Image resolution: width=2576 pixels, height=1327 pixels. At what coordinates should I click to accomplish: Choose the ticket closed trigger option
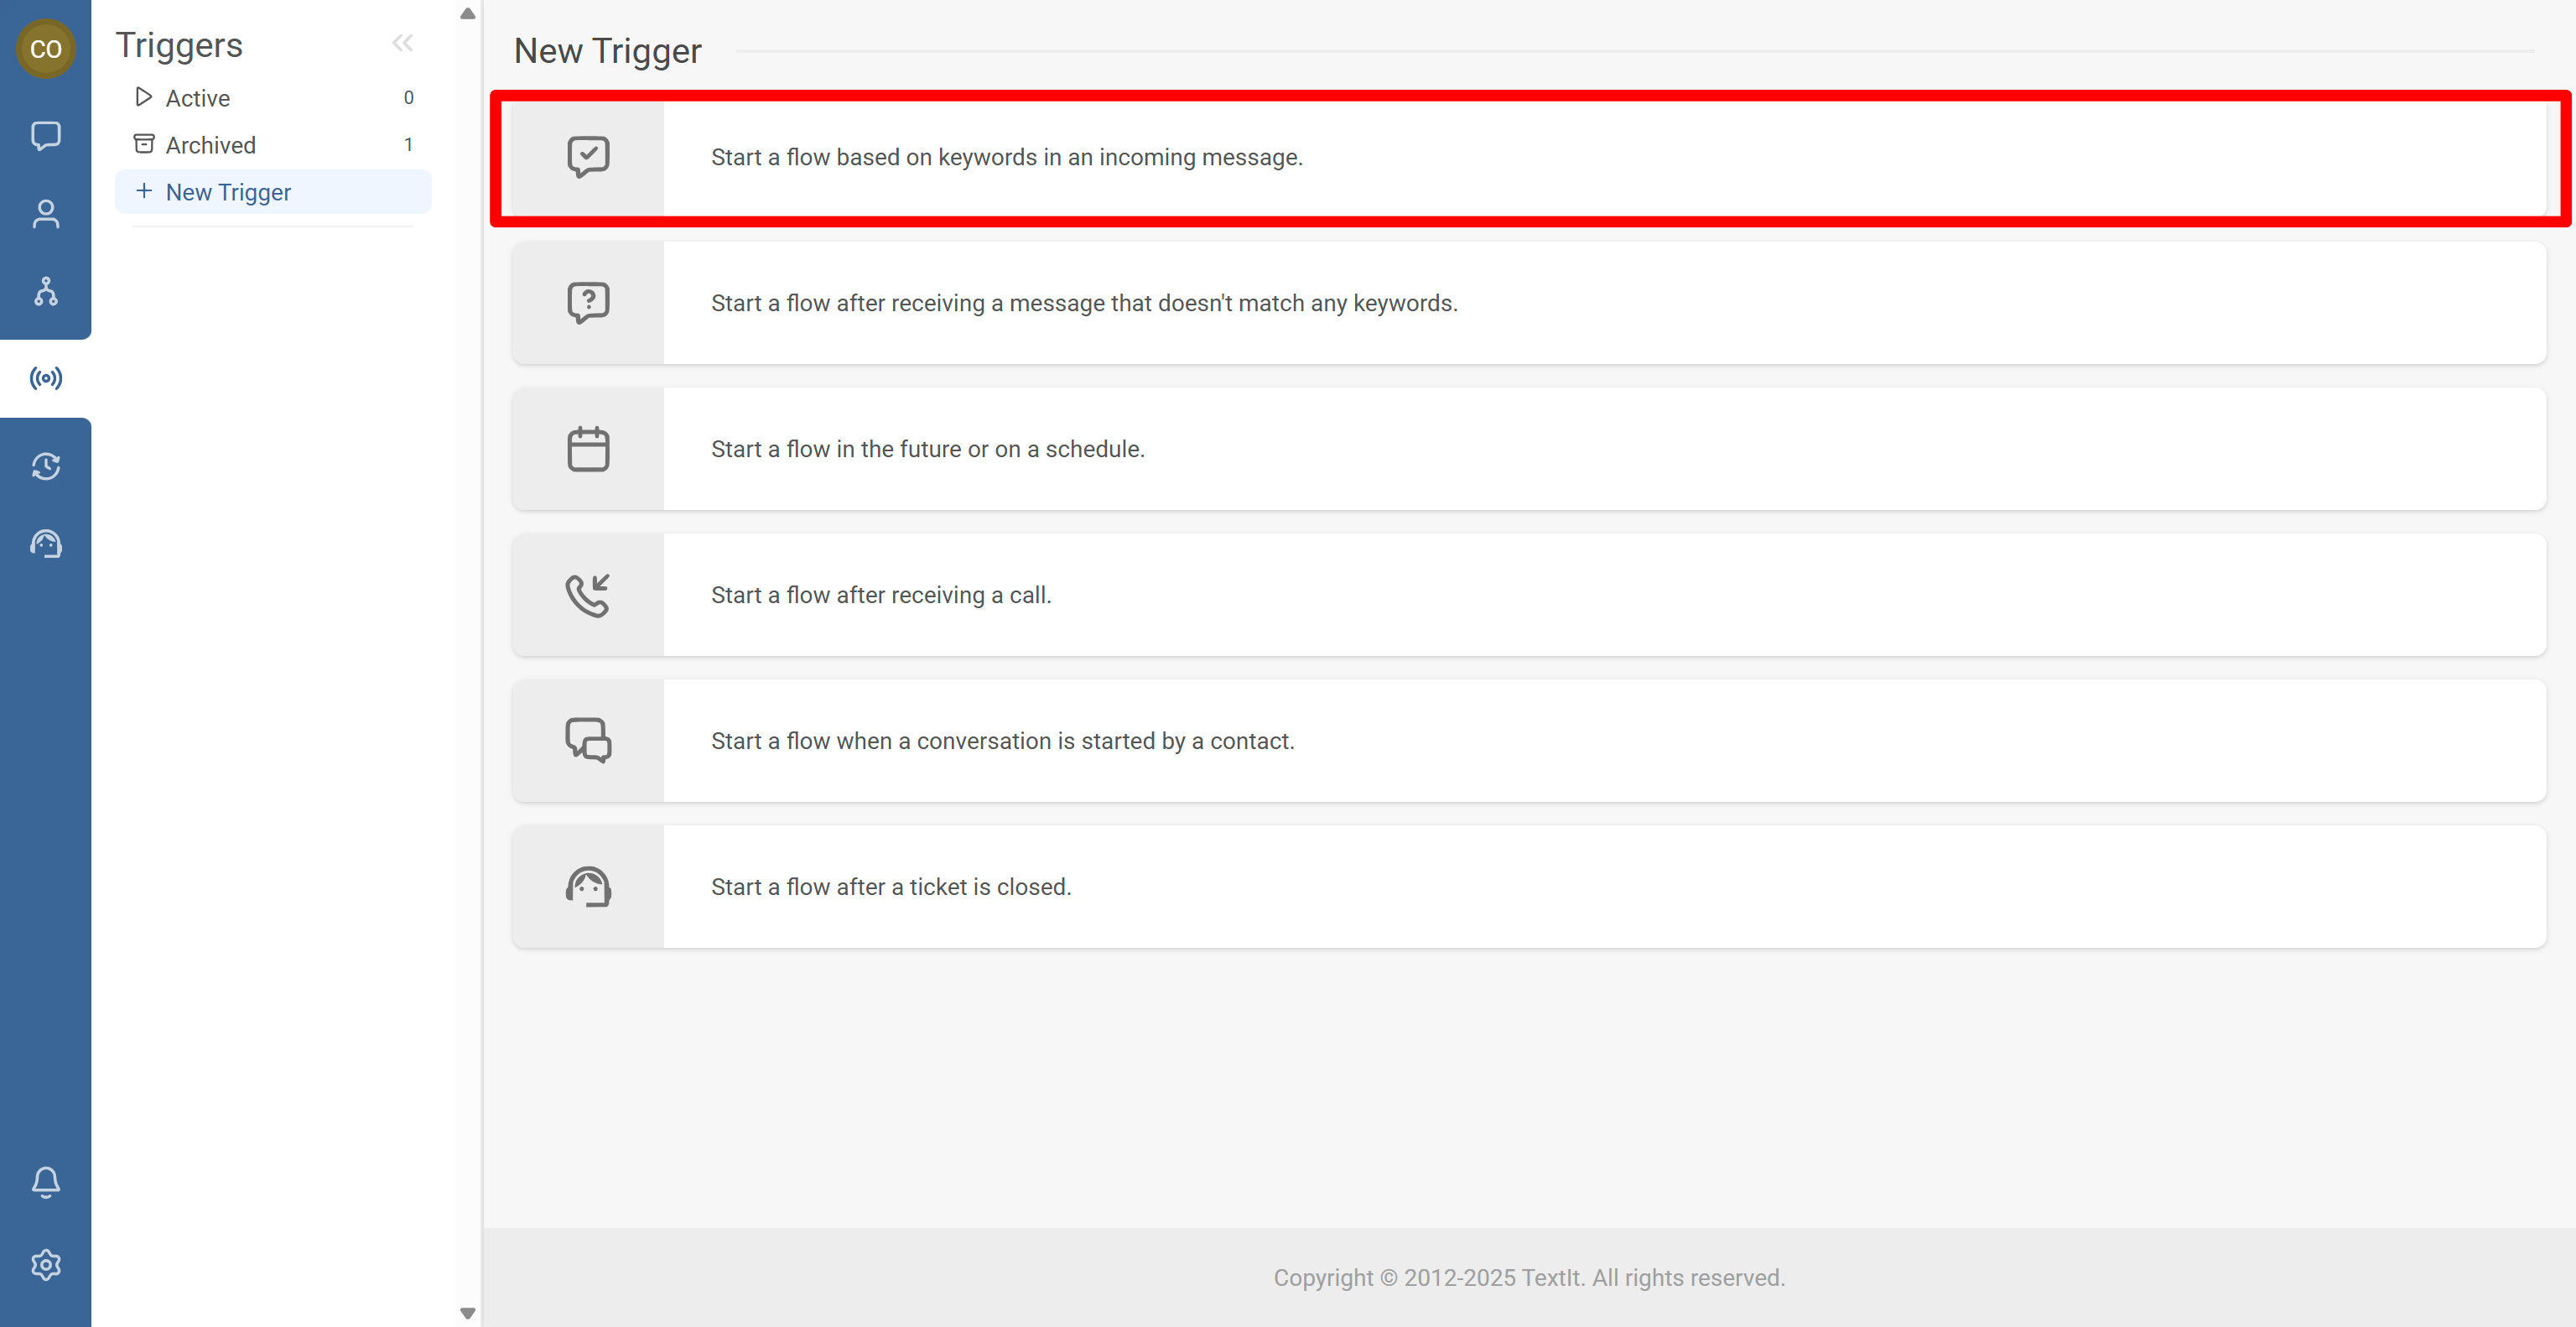[x=890, y=886]
